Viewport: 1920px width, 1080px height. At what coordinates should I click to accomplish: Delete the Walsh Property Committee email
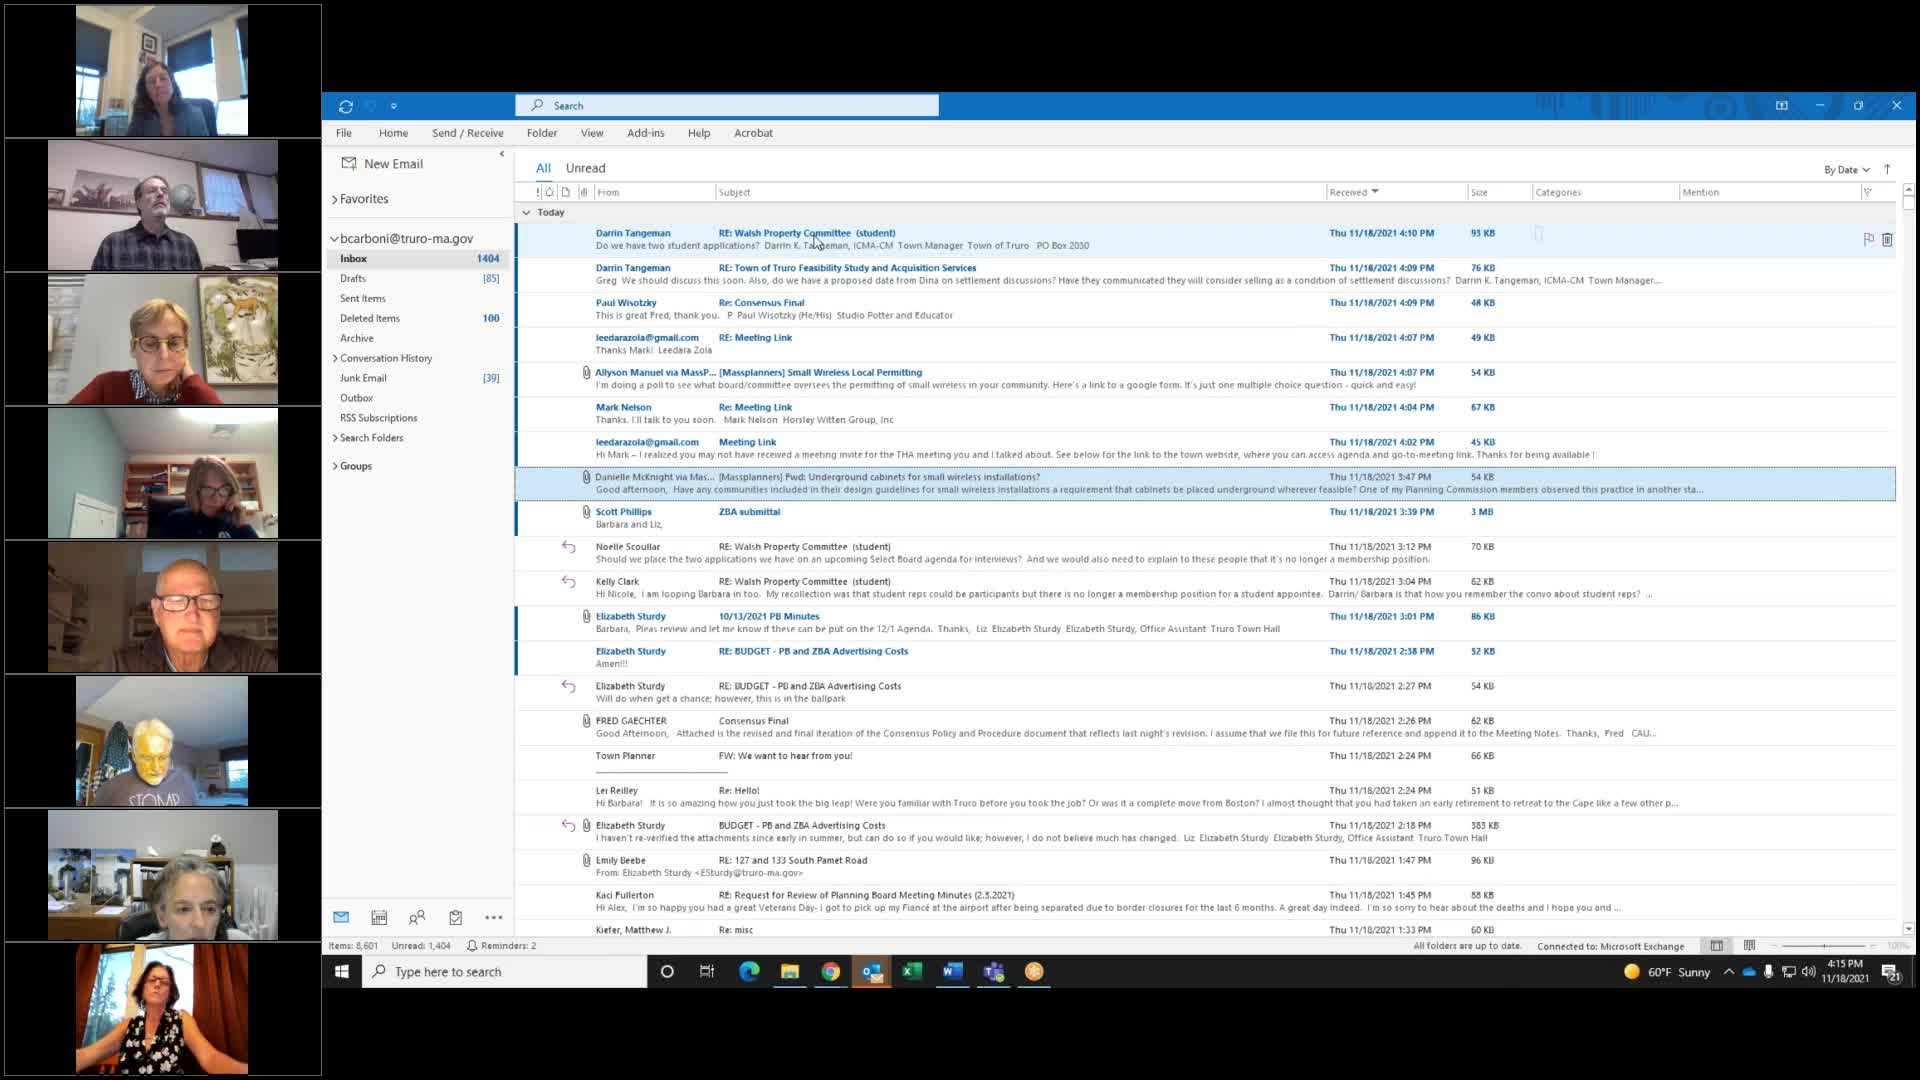click(1887, 239)
